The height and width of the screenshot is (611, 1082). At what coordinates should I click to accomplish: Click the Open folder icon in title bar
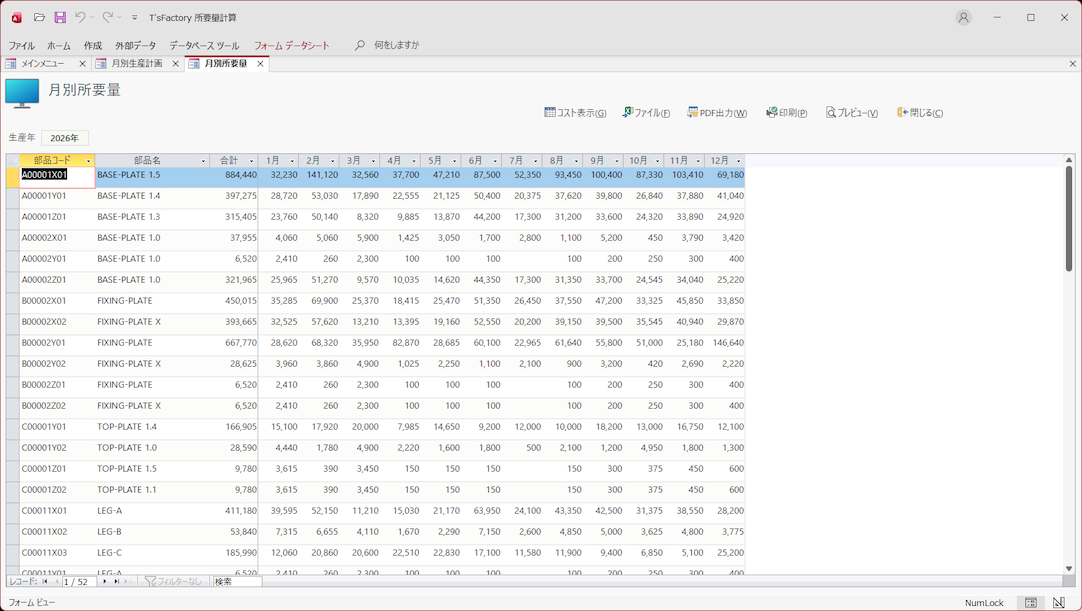[x=39, y=17]
